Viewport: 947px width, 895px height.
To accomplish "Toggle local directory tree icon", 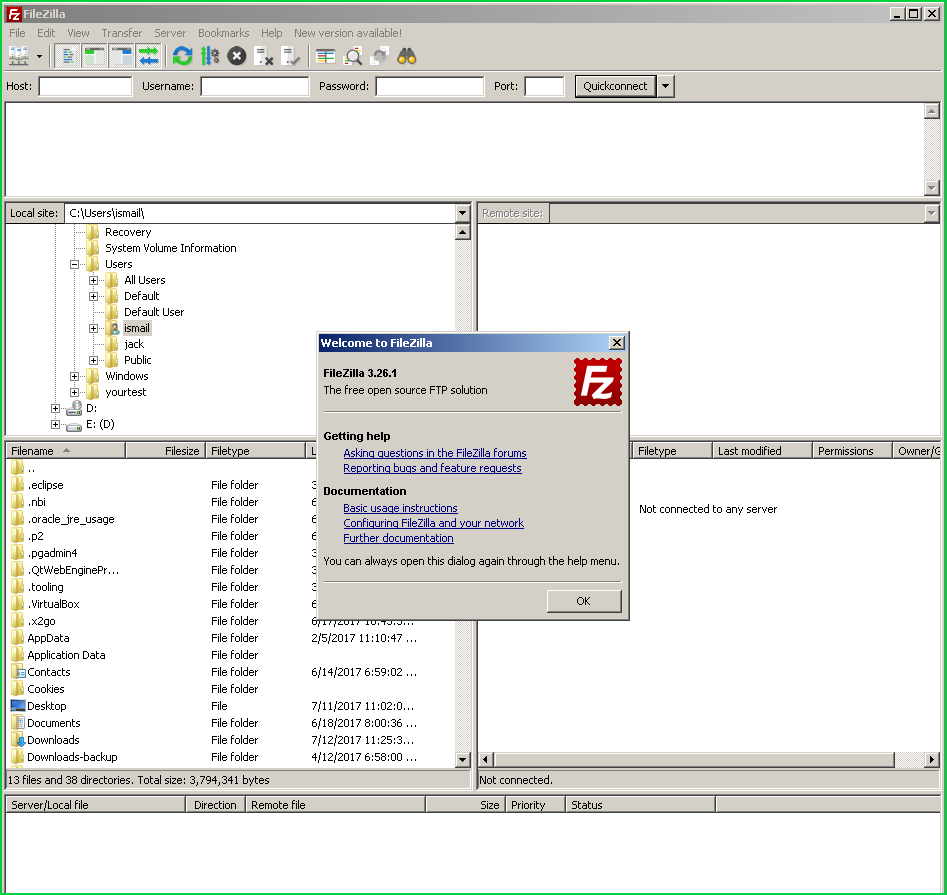I will click(x=94, y=57).
